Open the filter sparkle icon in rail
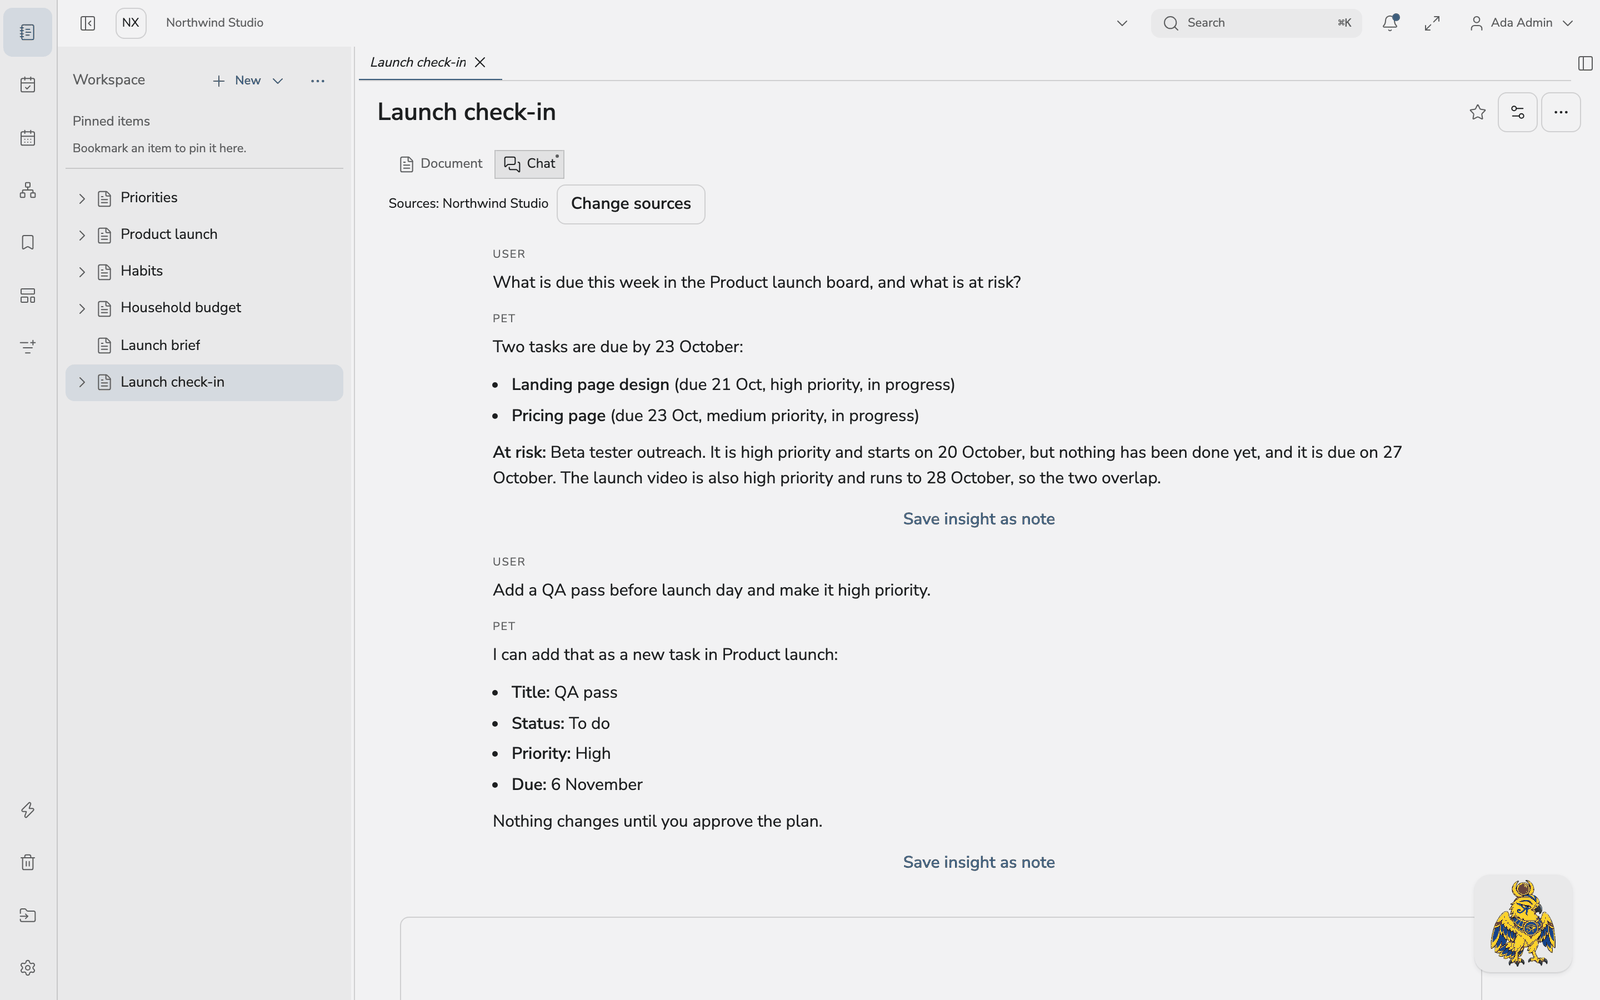 [28, 347]
